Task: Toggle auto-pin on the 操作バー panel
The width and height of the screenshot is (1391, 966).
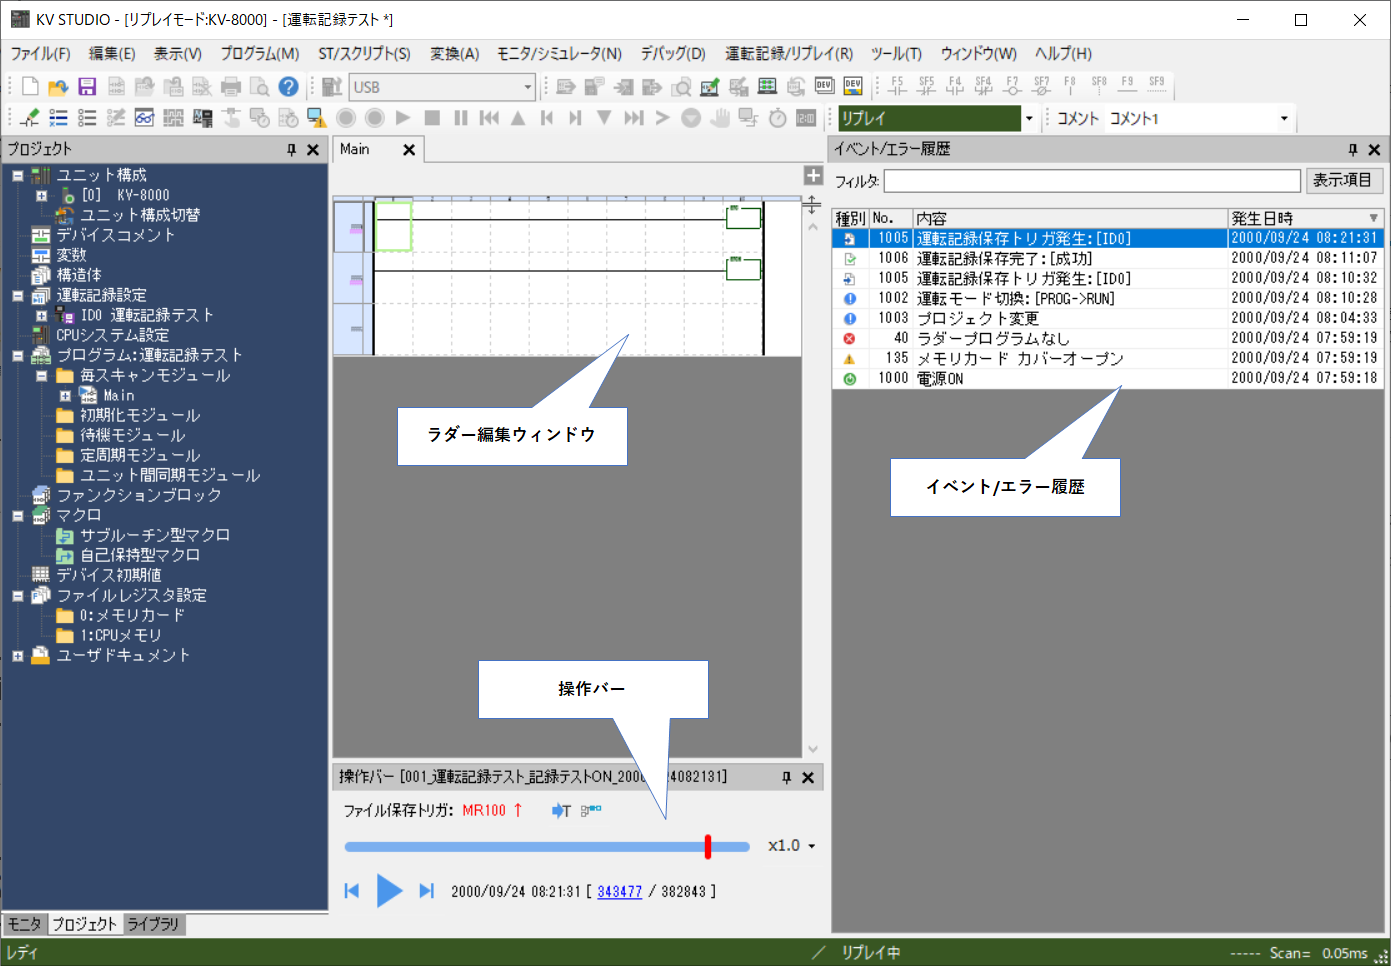Action: [x=786, y=776]
